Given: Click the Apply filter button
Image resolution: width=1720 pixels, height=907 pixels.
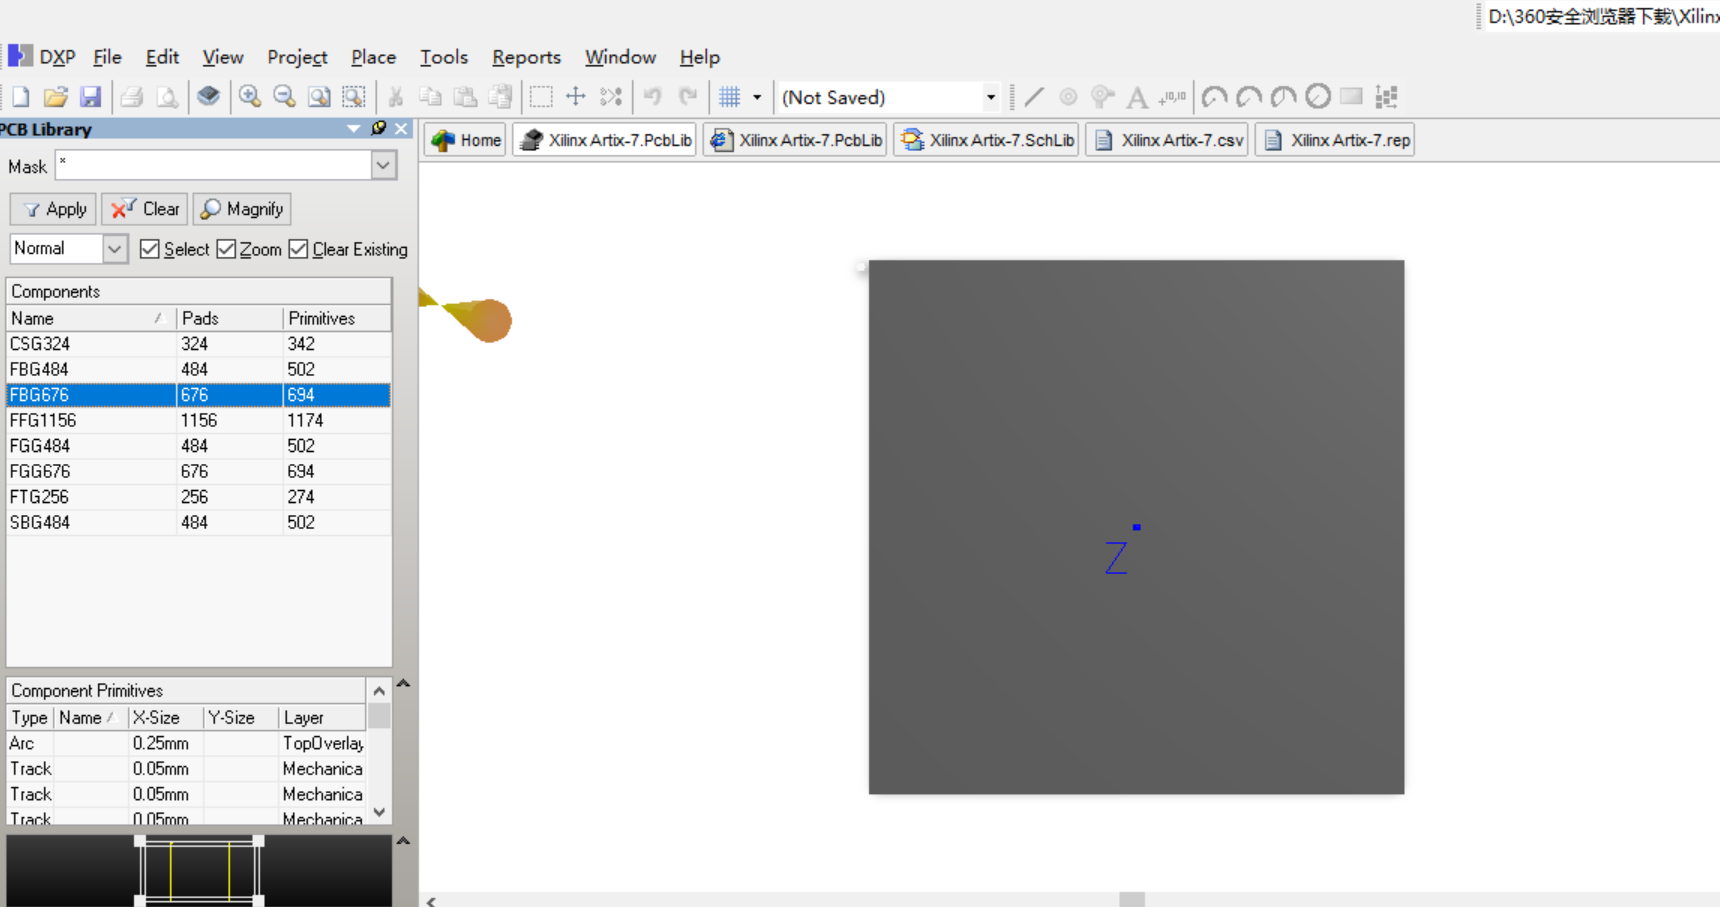Looking at the screenshot, I should (54, 209).
